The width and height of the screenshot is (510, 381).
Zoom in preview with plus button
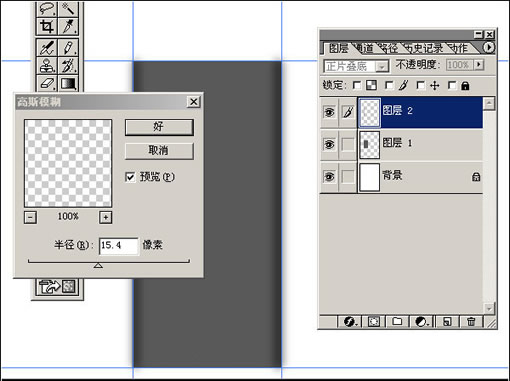pos(106,218)
